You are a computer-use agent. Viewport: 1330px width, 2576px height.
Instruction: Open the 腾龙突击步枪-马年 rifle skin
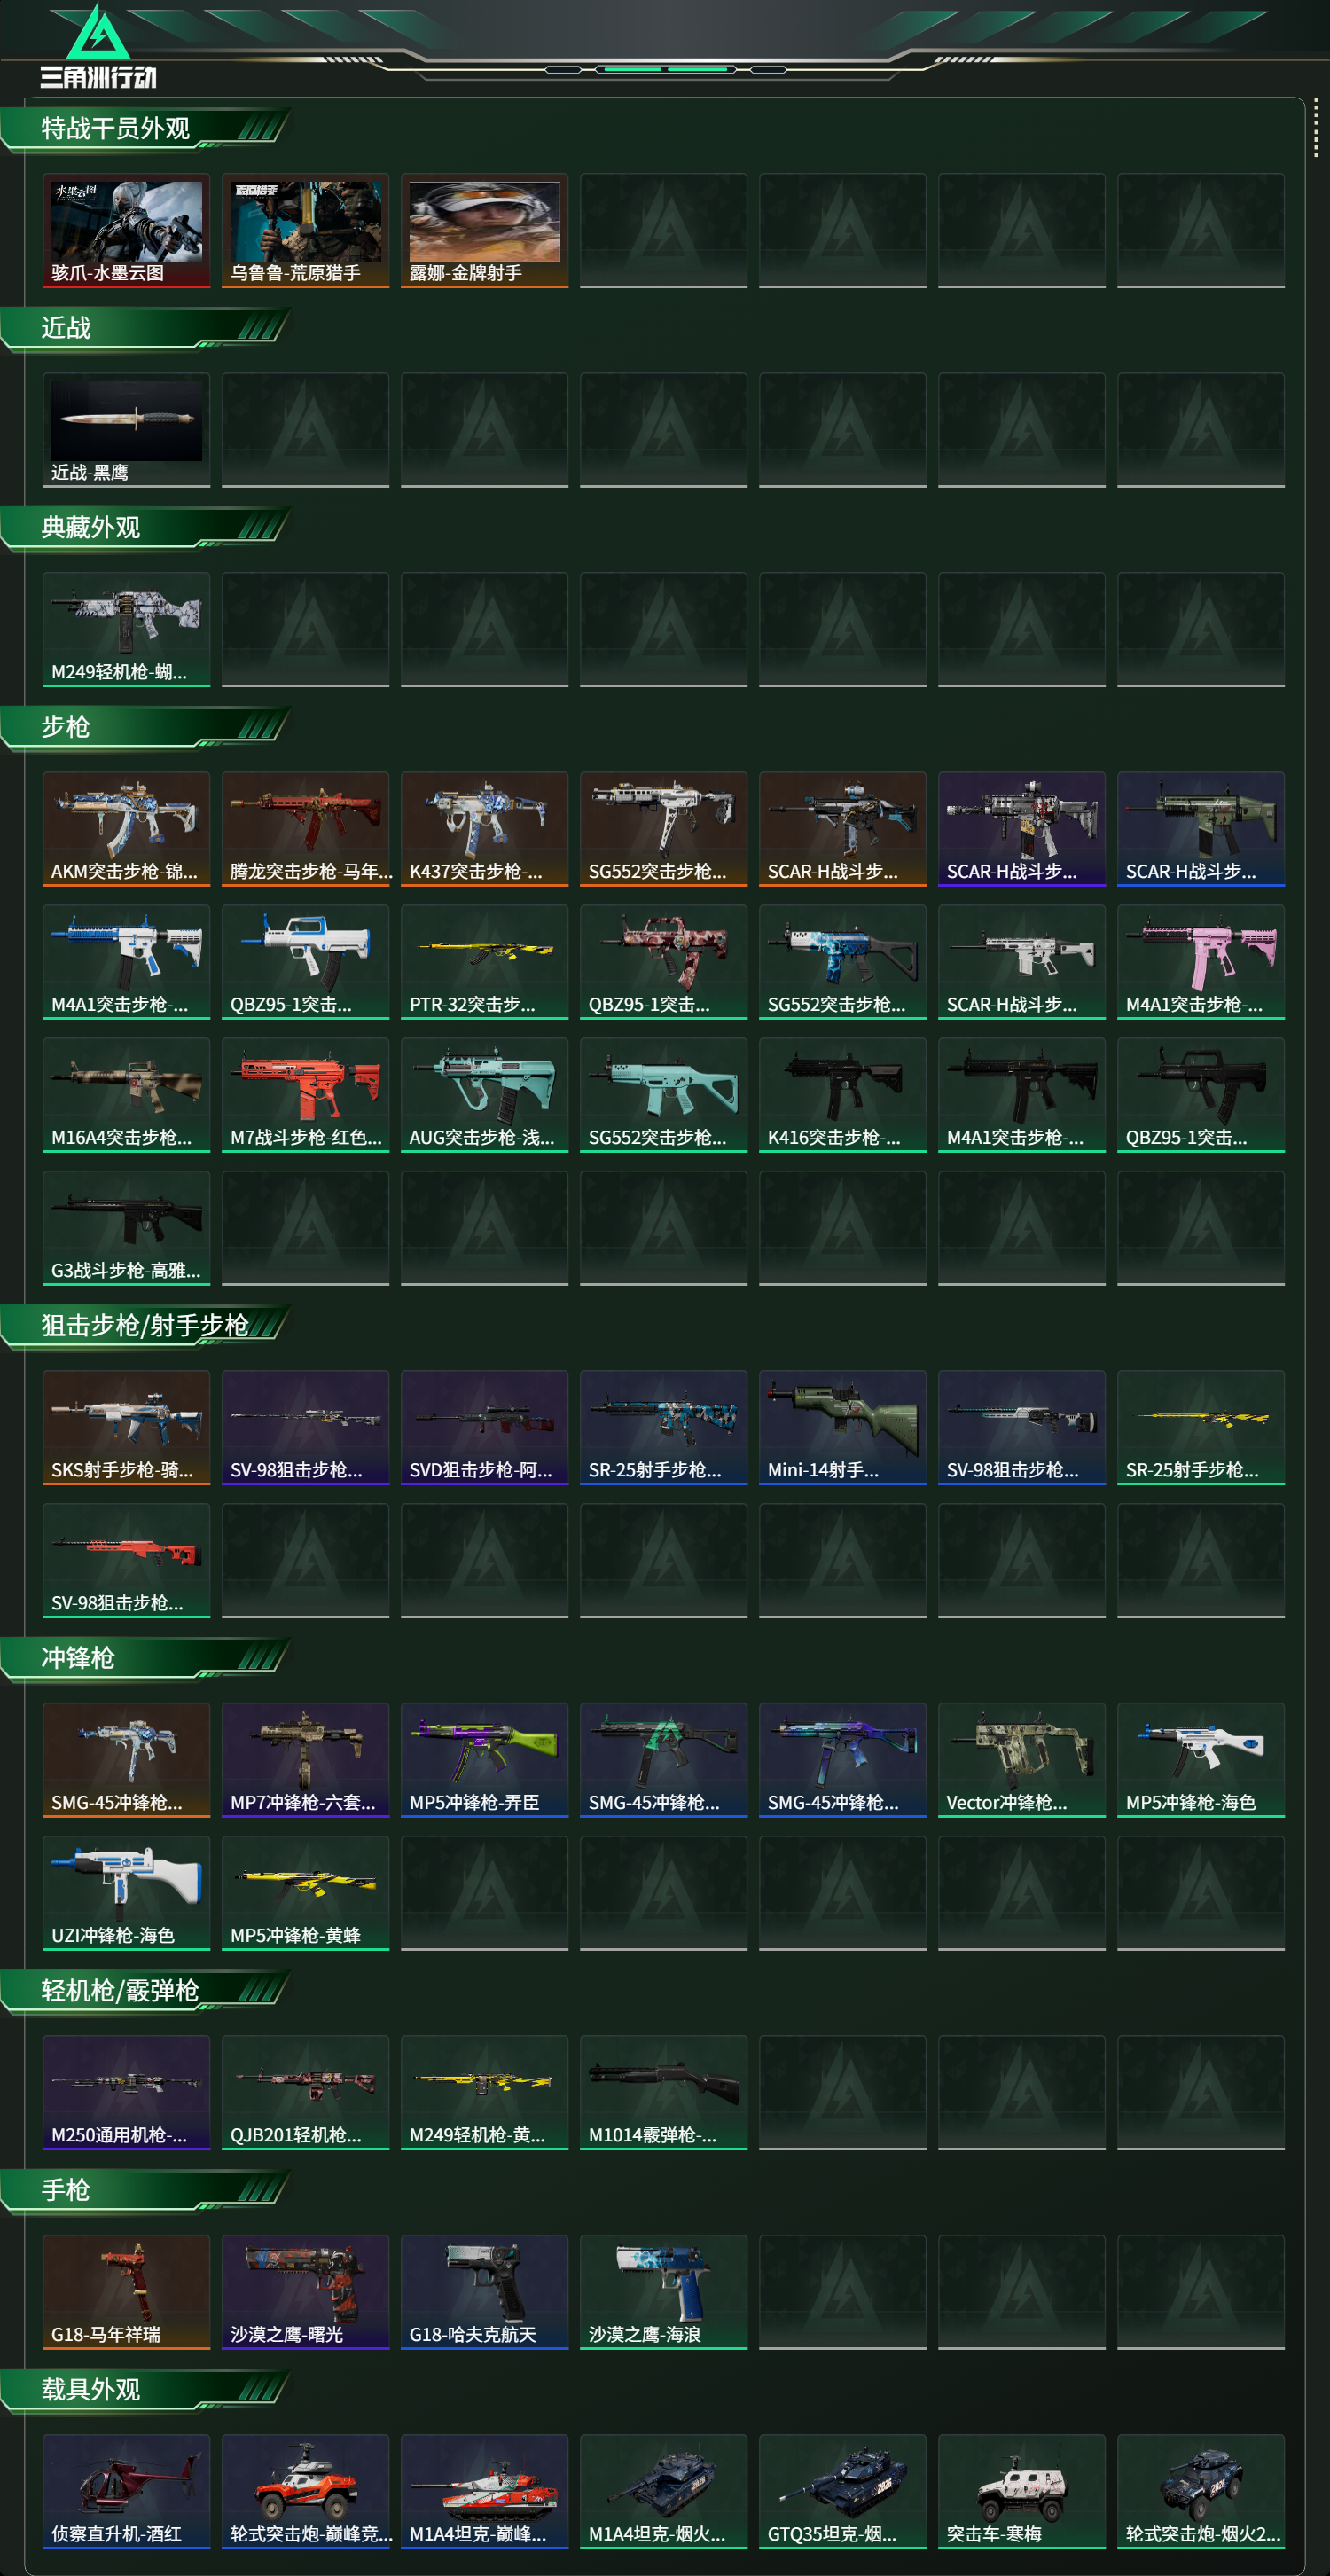(305, 829)
